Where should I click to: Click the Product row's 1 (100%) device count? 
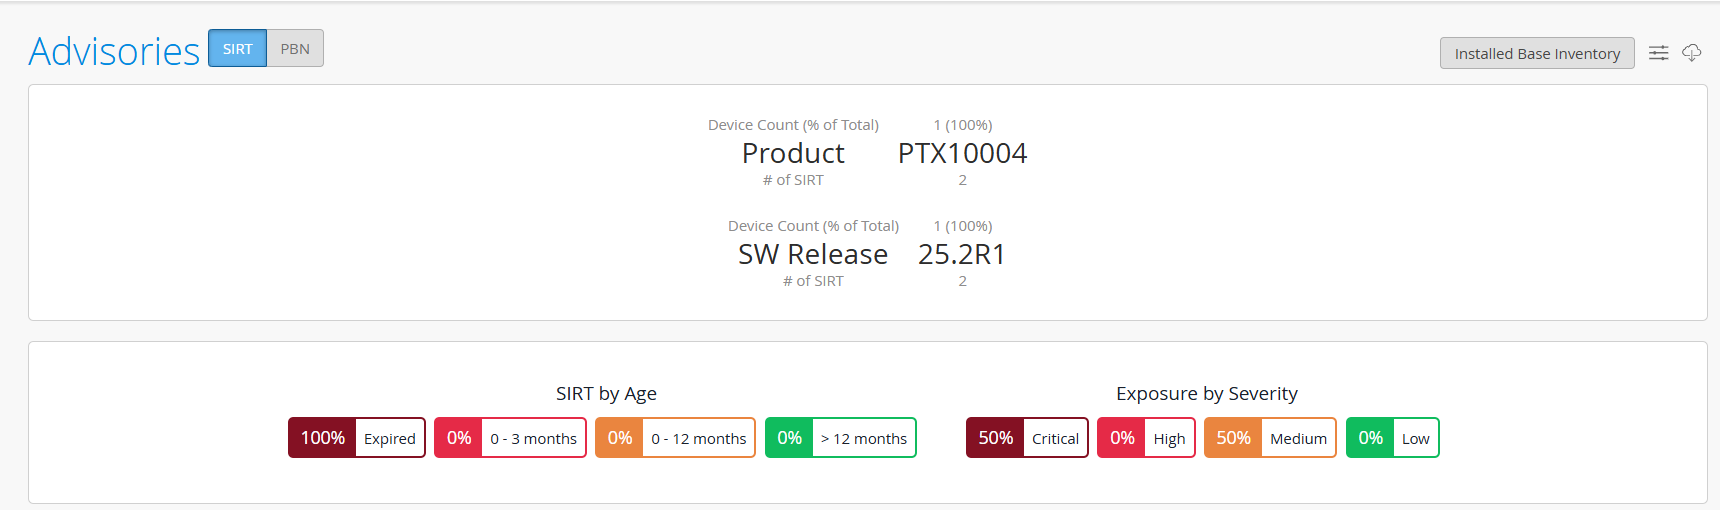[x=963, y=125]
